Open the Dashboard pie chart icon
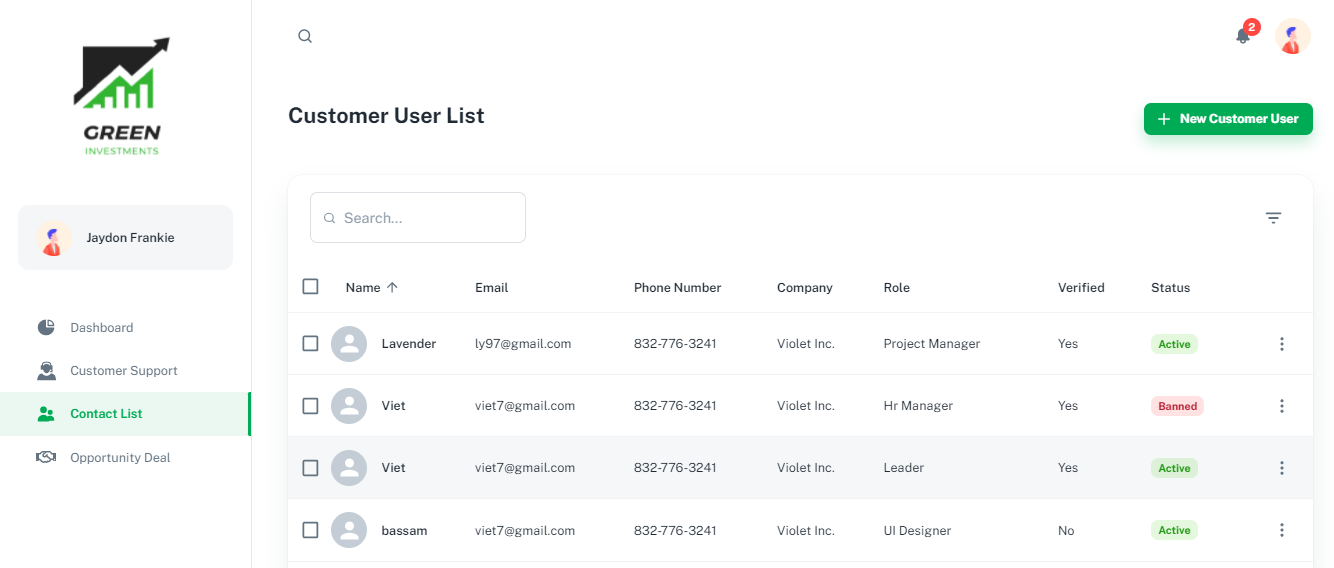 46,328
